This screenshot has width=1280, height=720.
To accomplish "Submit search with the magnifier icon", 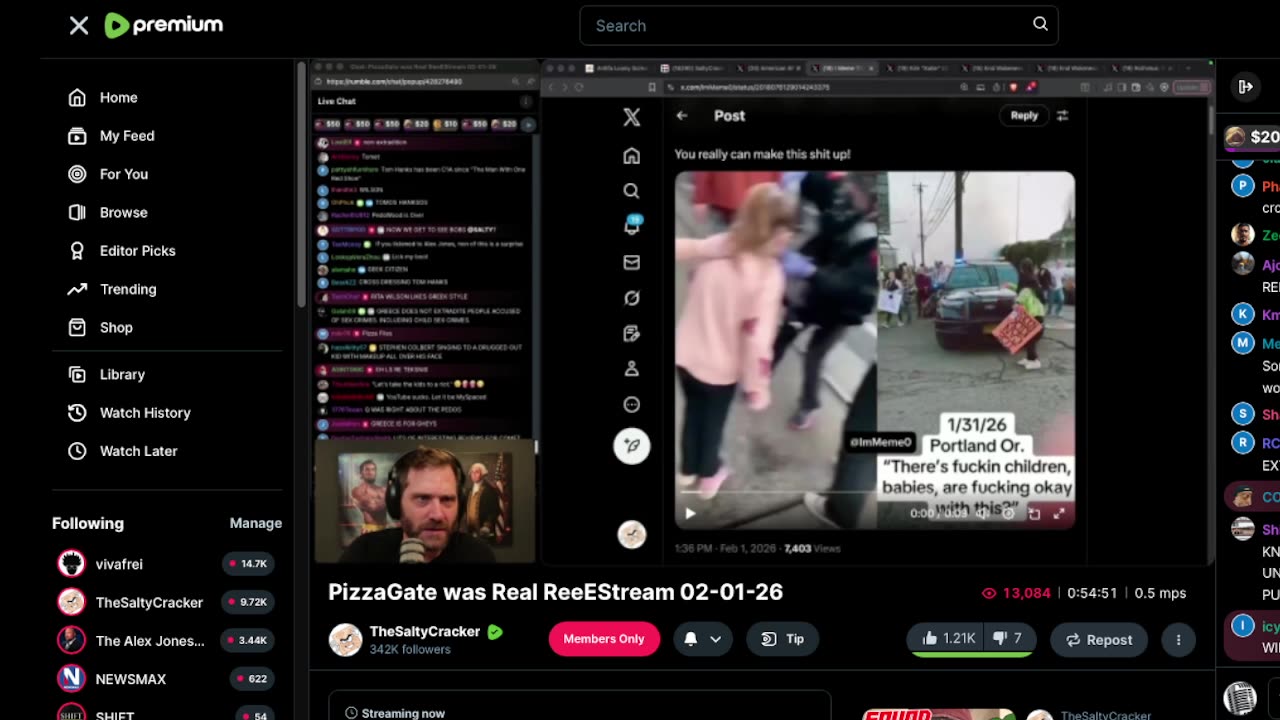I will [1040, 24].
